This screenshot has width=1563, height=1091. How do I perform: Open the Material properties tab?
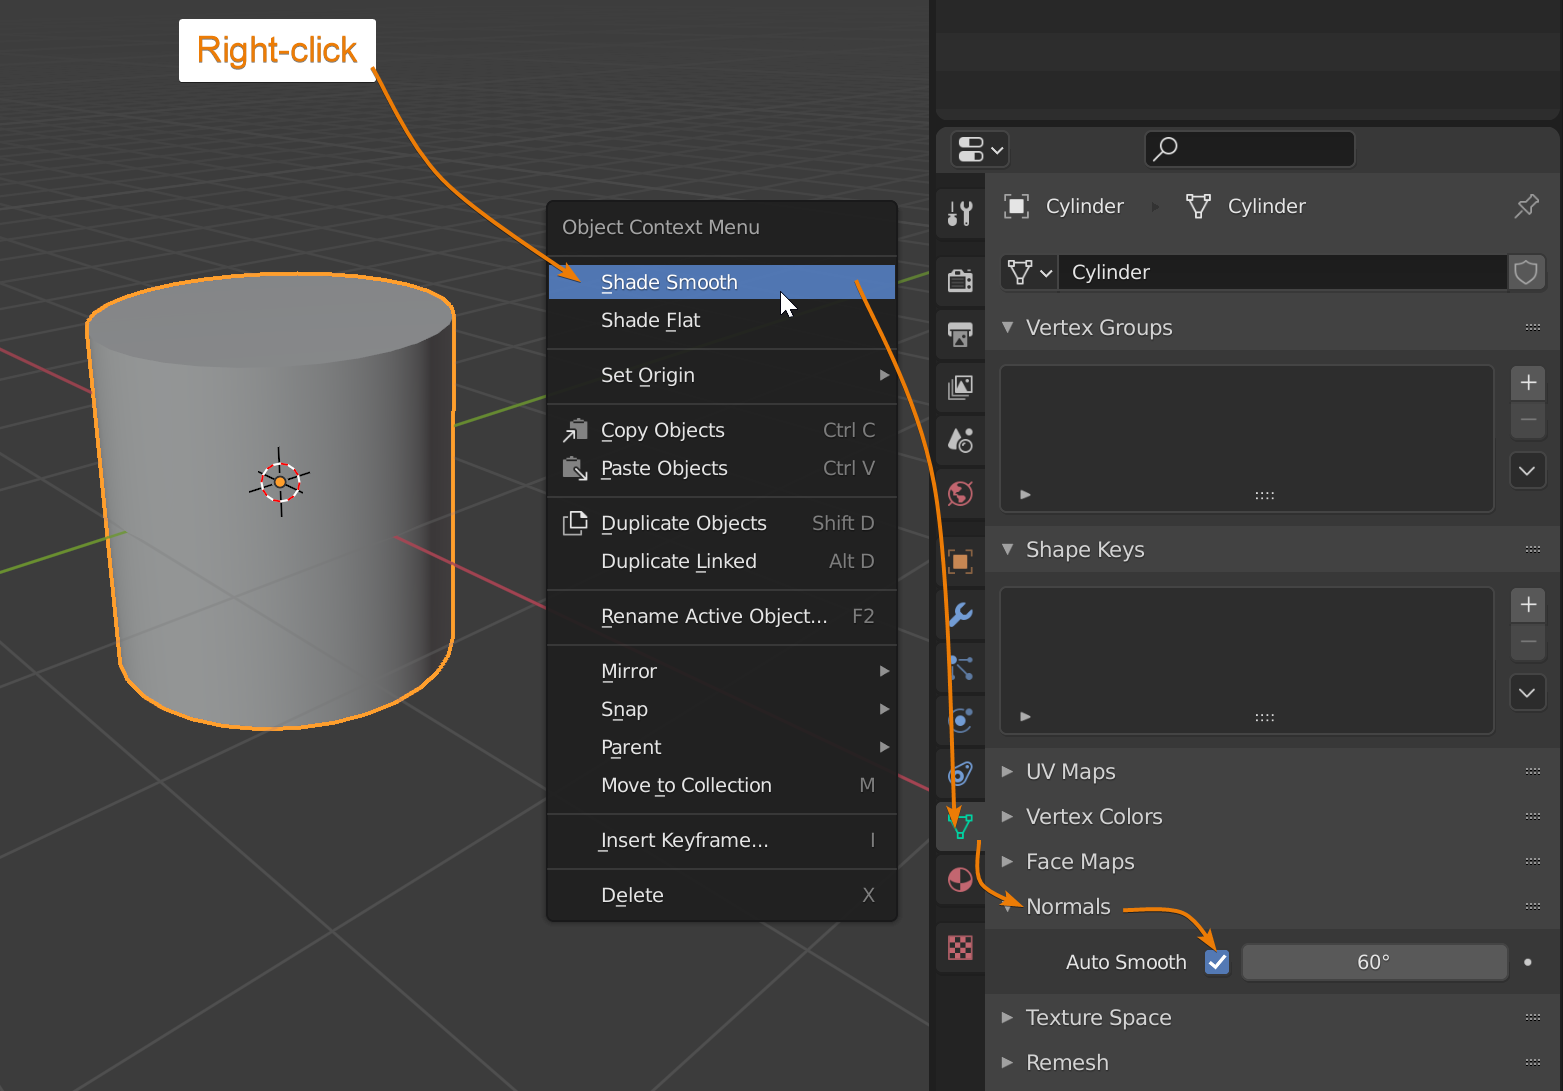click(x=960, y=880)
